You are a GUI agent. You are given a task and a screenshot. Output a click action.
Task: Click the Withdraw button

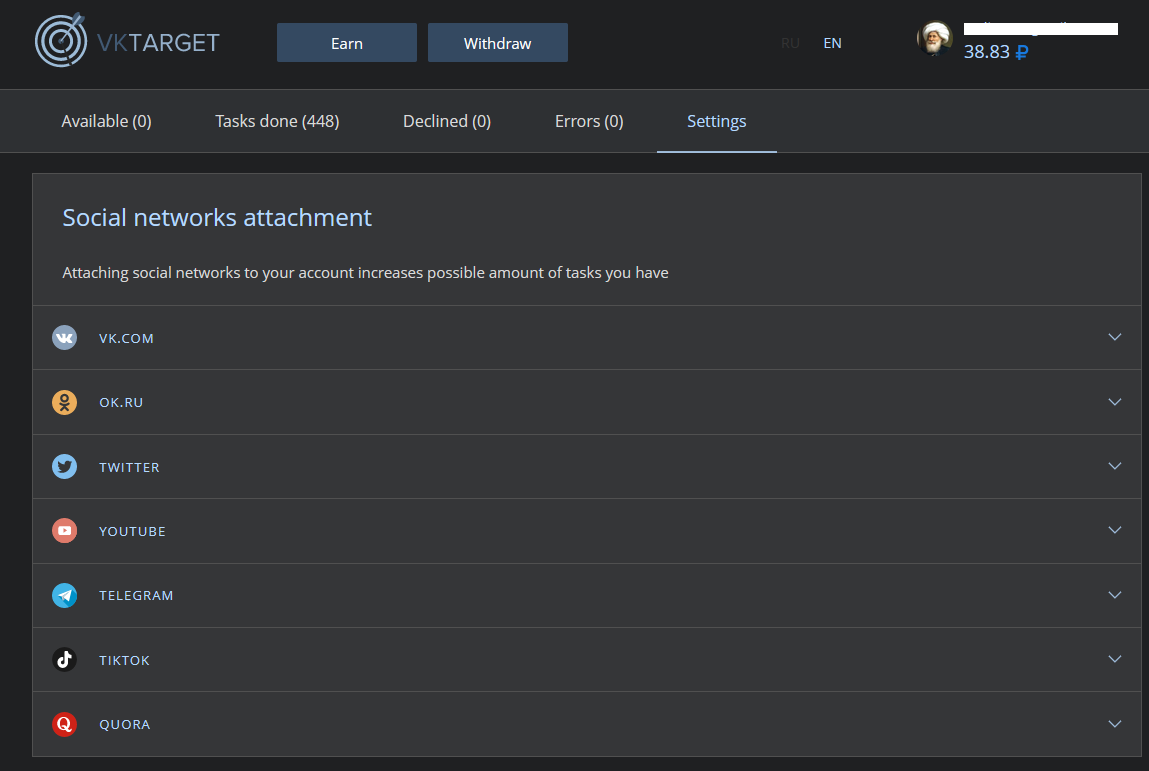click(498, 43)
